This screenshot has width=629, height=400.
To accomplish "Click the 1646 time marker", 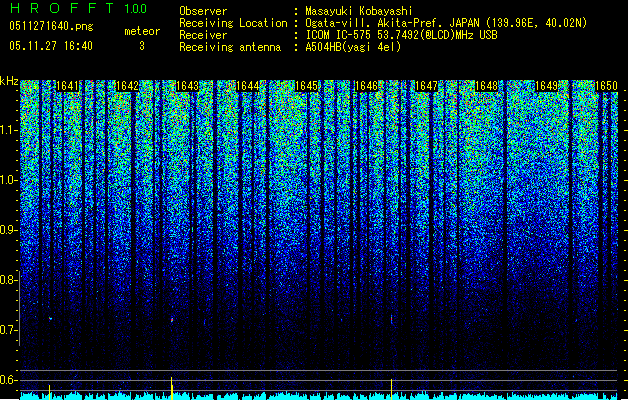I will tap(367, 86).
